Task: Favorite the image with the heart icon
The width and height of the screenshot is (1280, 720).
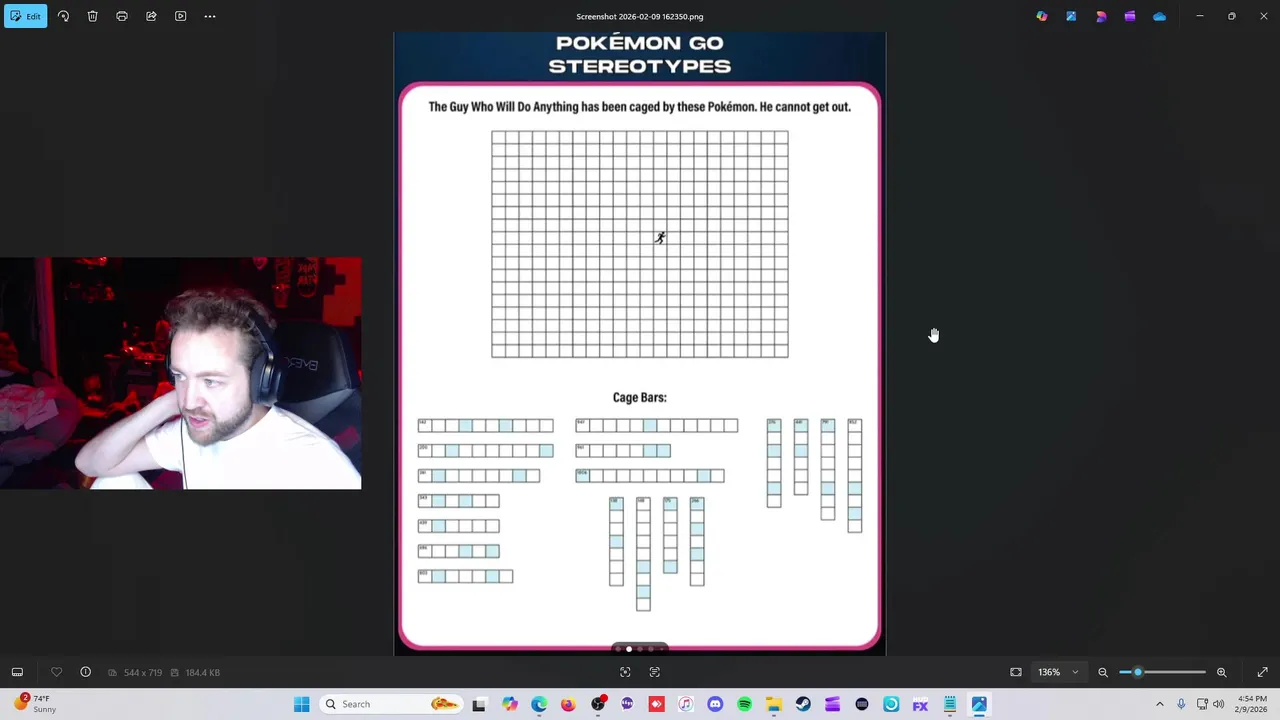Action: [56, 672]
